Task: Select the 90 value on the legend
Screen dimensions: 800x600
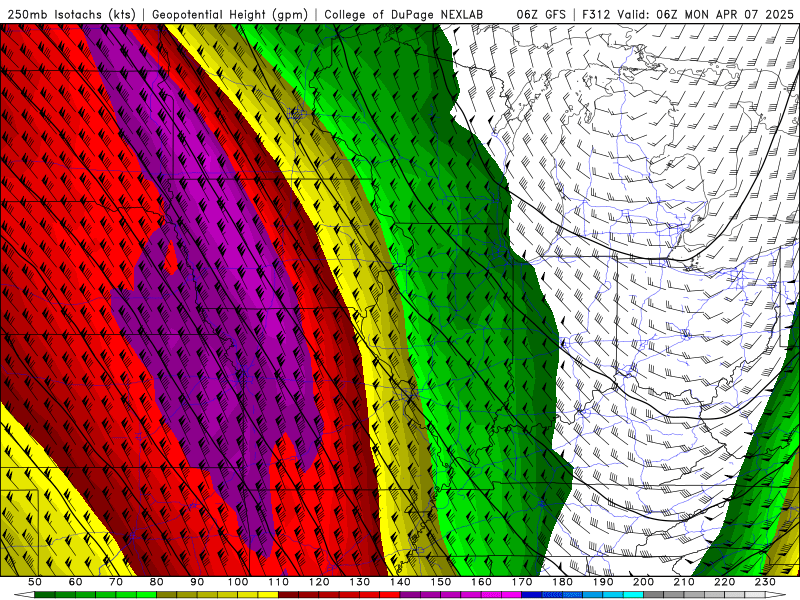Action: pos(197,582)
